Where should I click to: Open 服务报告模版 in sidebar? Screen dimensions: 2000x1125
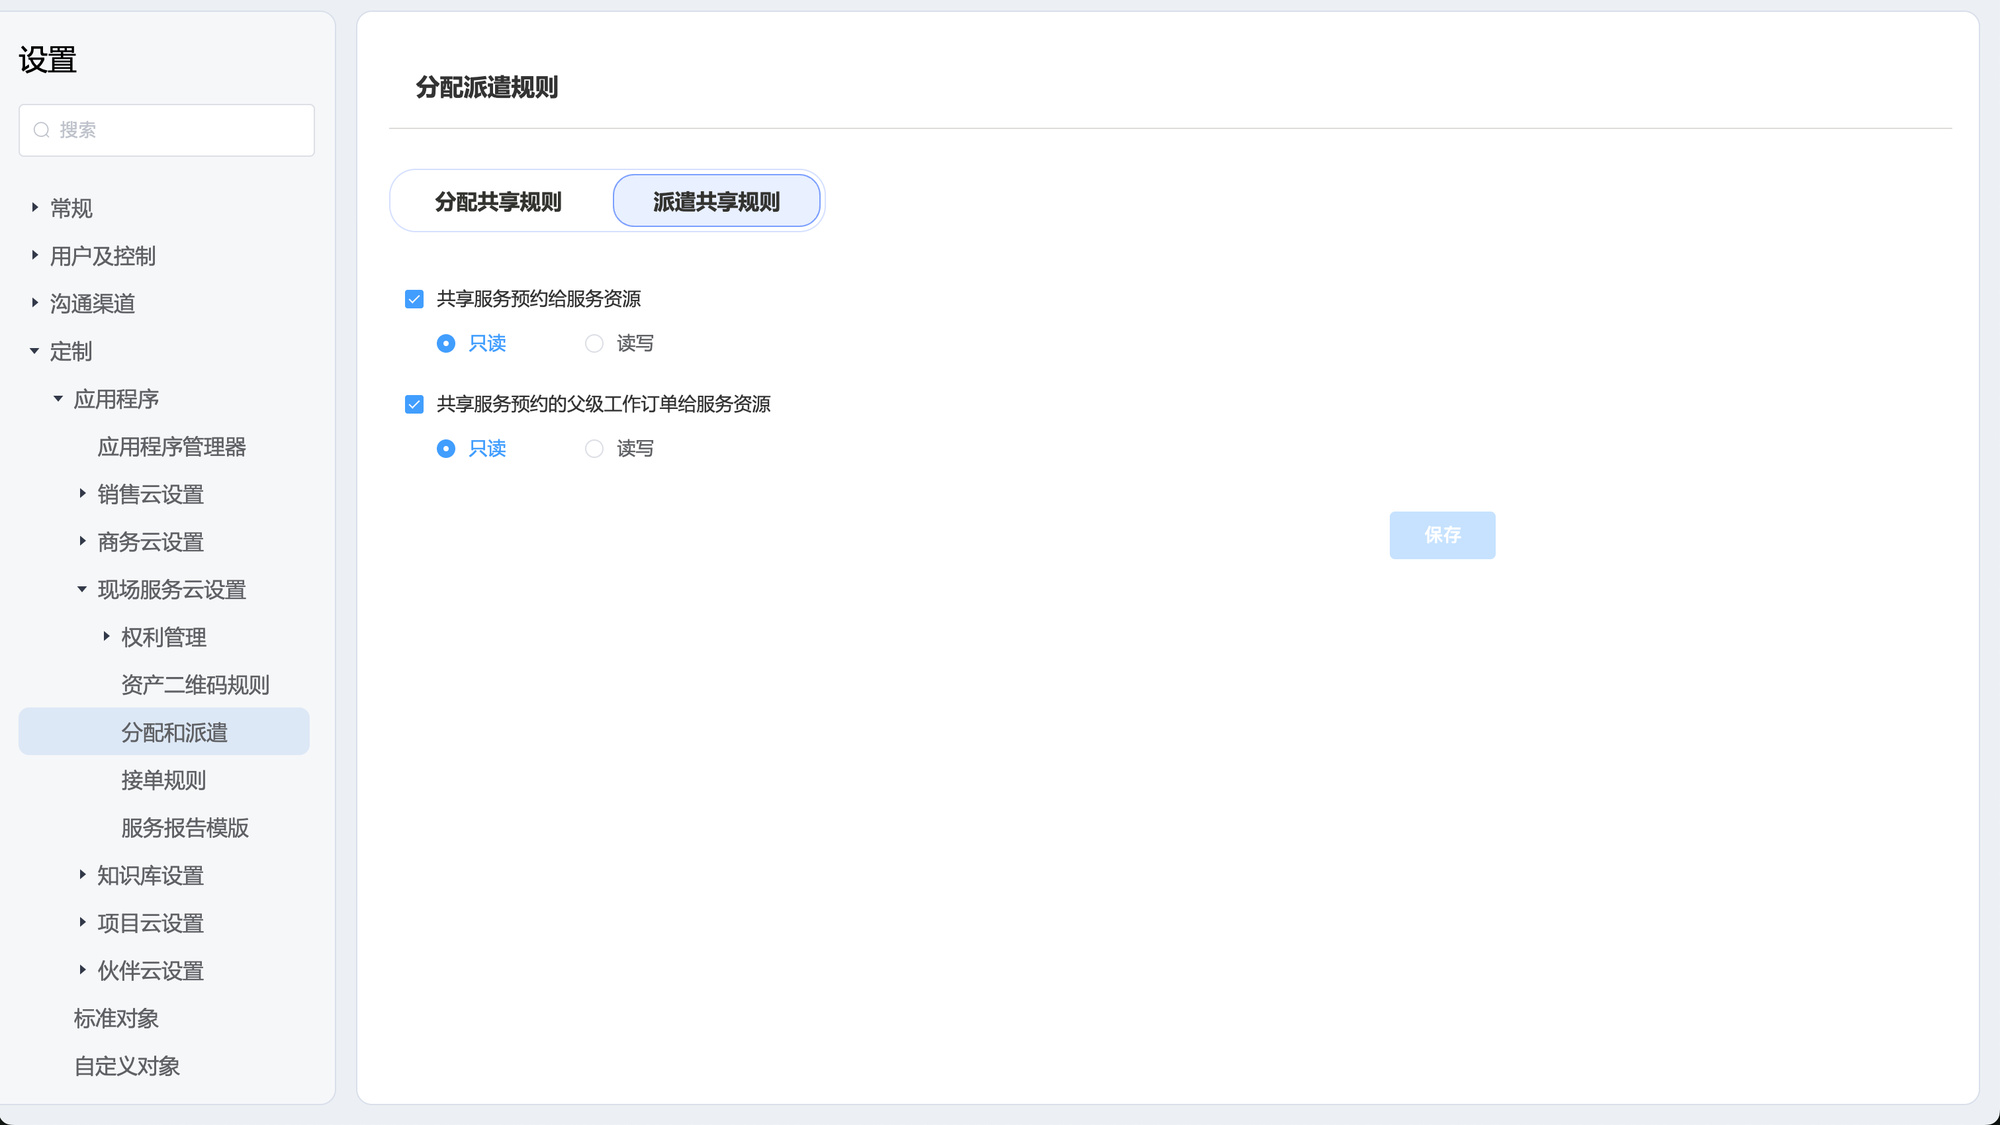click(x=185, y=828)
